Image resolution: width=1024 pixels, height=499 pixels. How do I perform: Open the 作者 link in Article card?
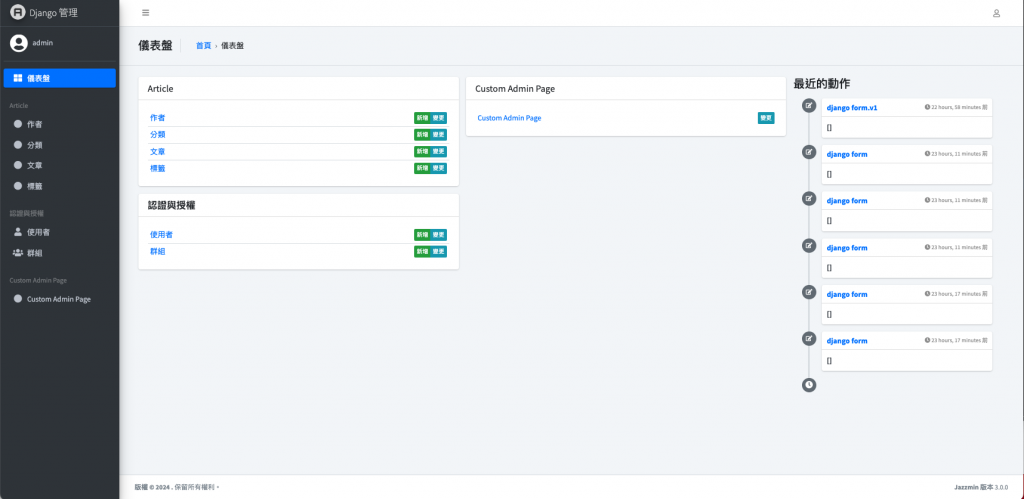157,118
